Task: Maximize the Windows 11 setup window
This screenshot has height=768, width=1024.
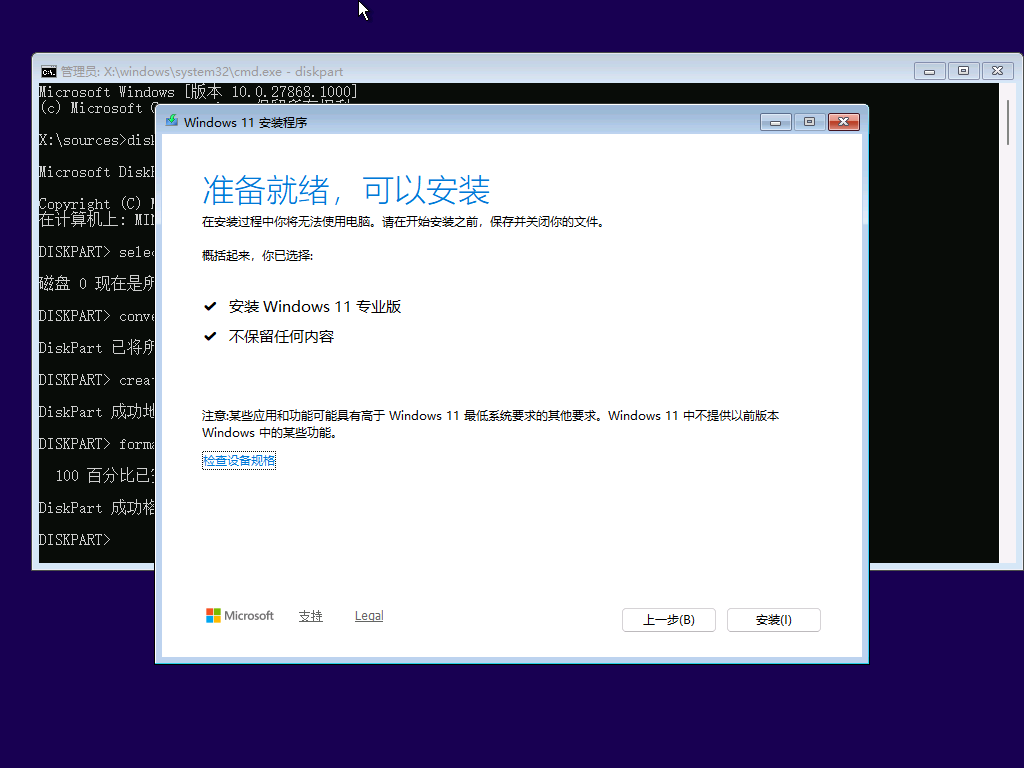Action: [810, 122]
